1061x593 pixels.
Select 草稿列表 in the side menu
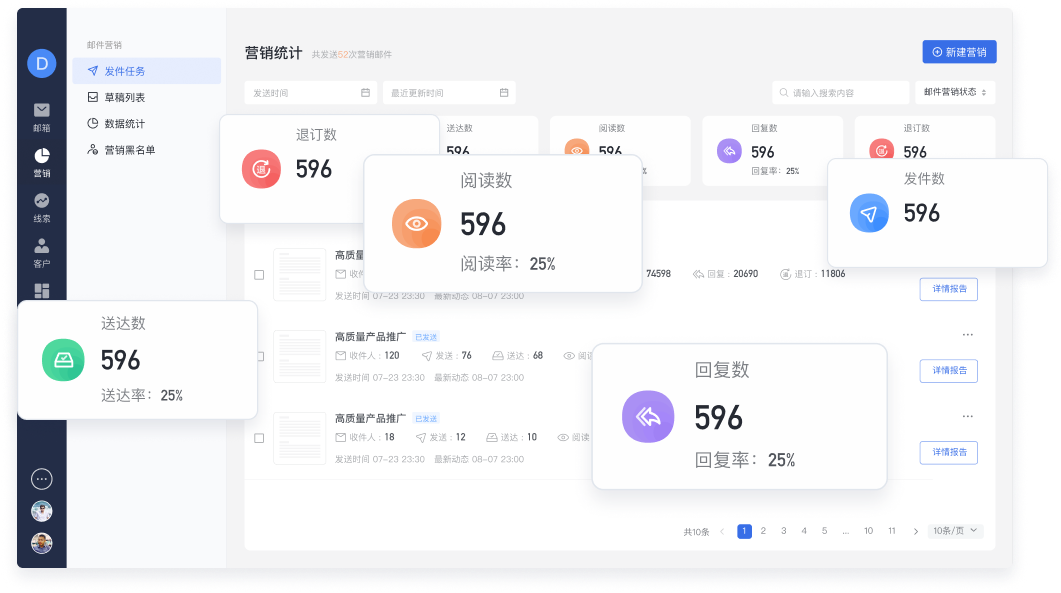click(x=125, y=97)
